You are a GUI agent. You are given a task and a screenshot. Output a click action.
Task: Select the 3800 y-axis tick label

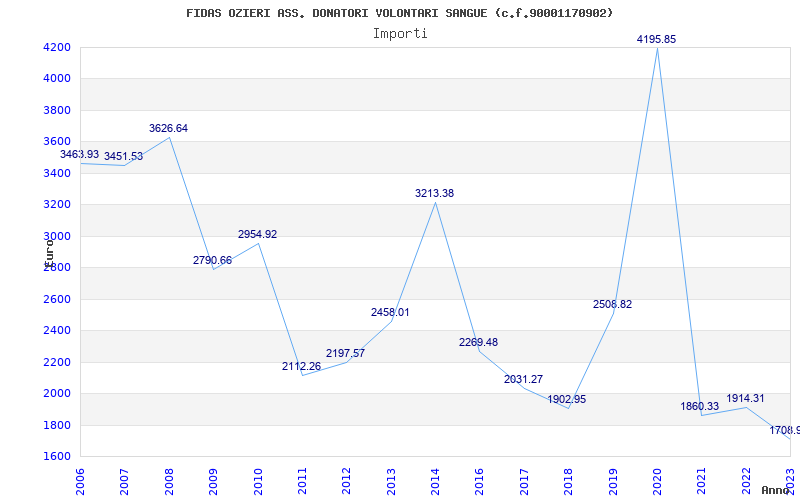coord(57,110)
